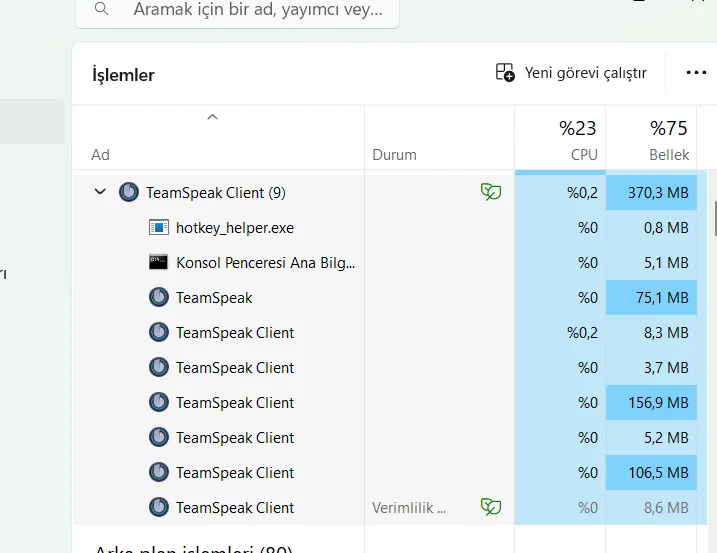717x553 pixels.
Task: Click the 0,8 MB memory cell
Action: pos(652,228)
